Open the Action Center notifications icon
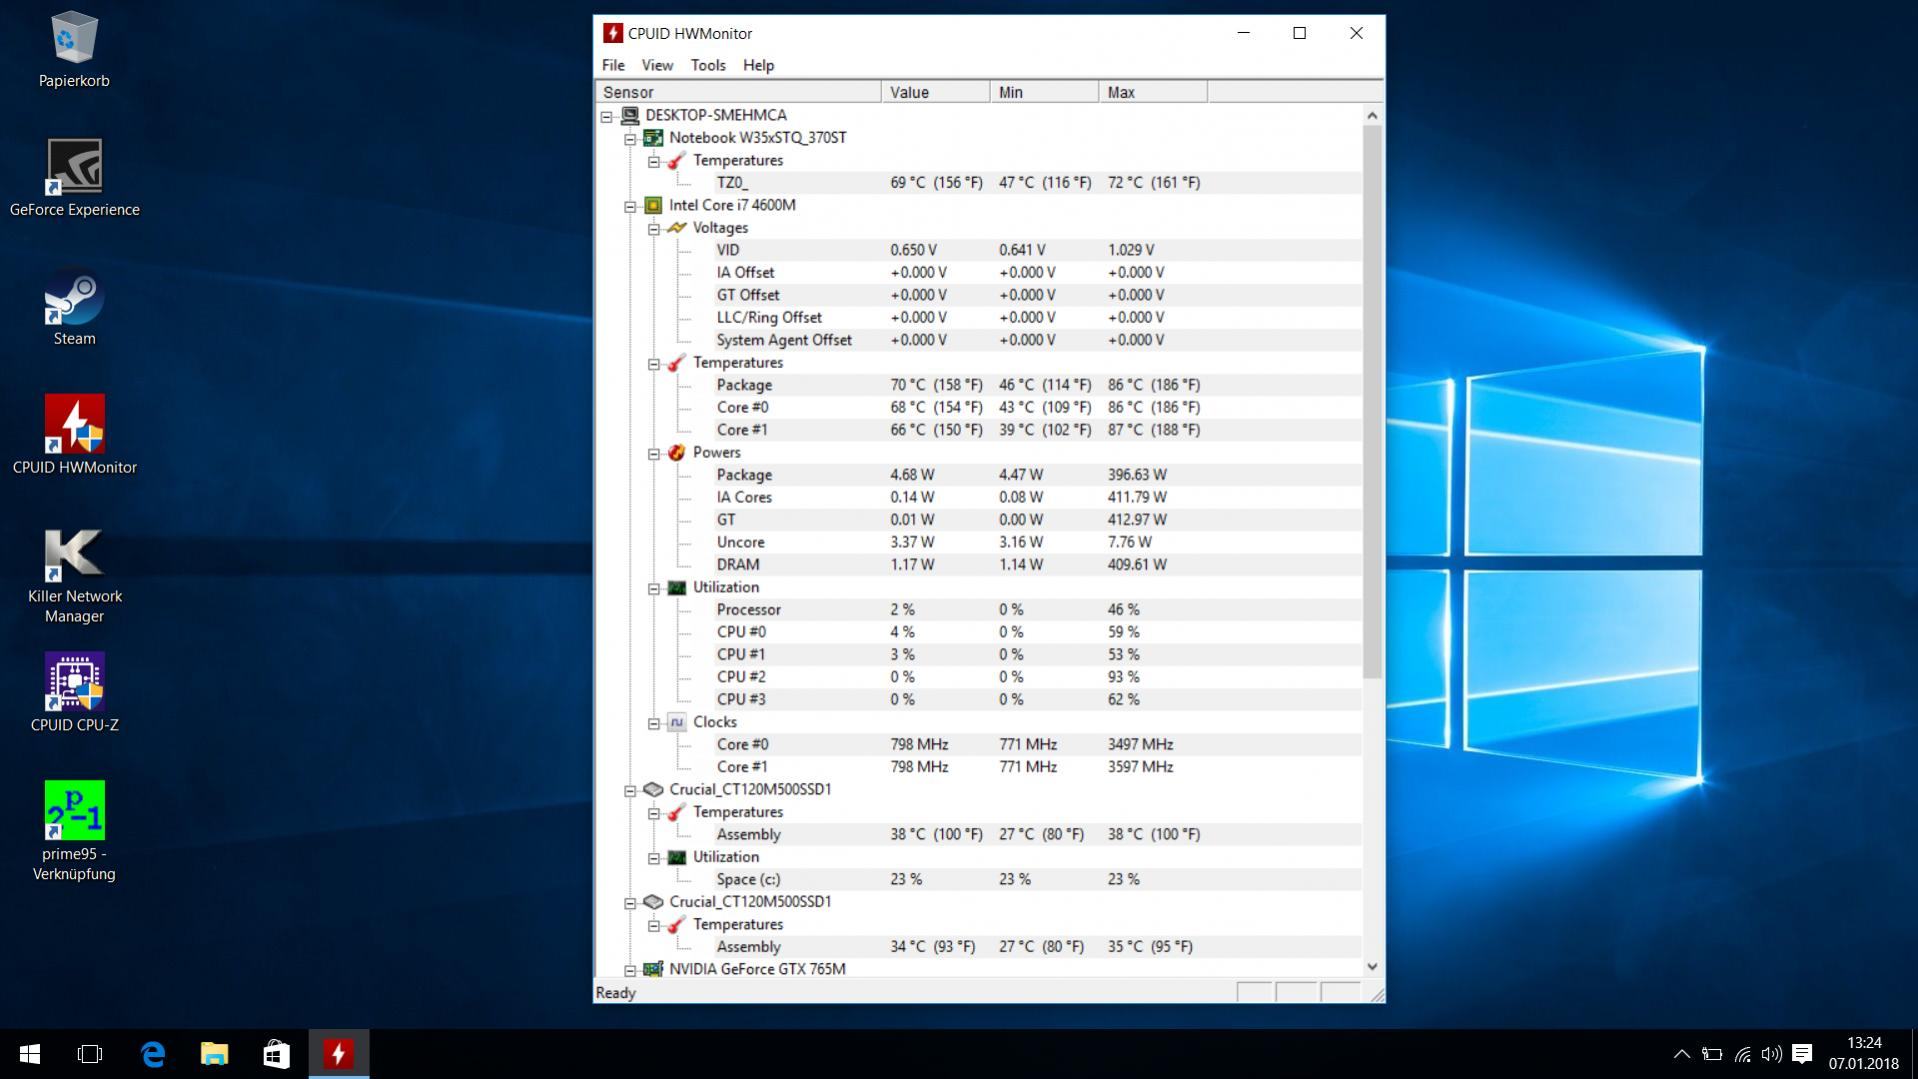 pos(1802,1054)
